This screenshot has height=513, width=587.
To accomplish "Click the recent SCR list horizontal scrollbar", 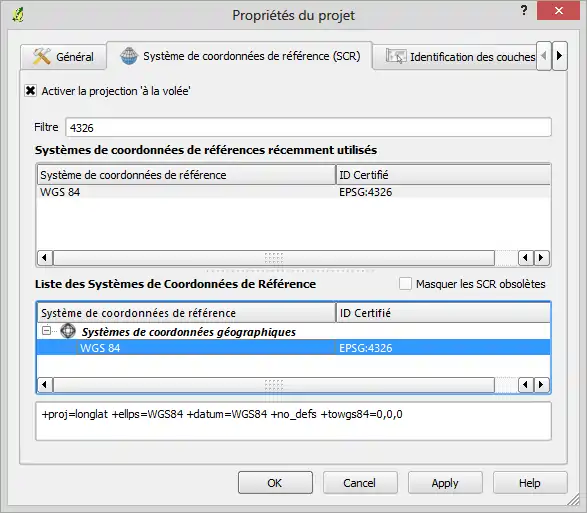I will 274,258.
